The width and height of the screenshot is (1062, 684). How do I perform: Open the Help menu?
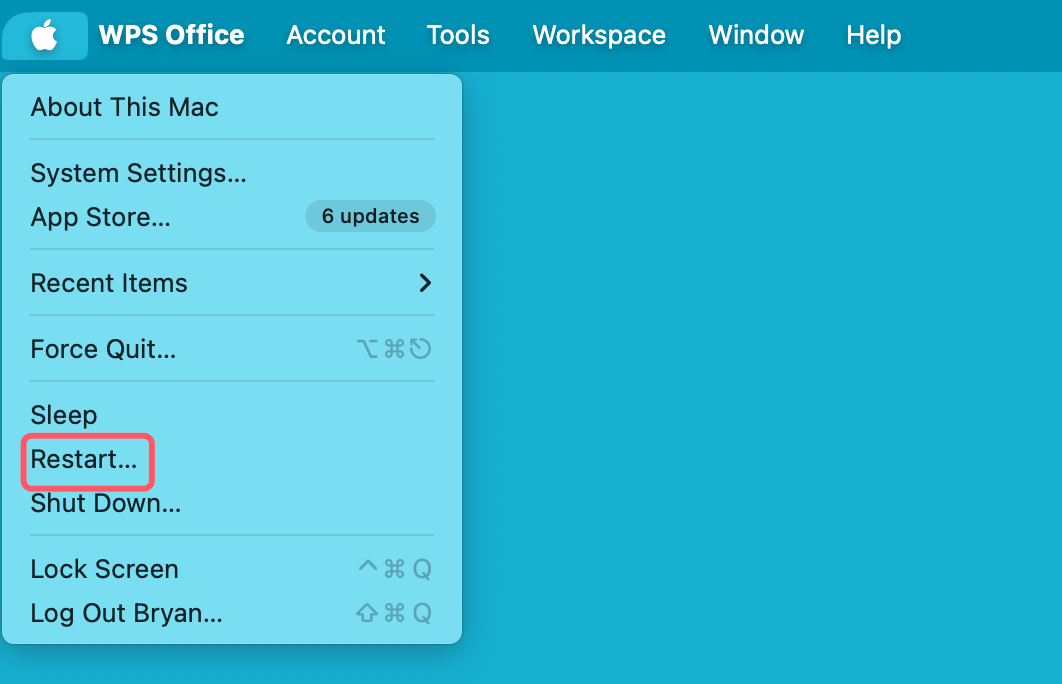[873, 36]
